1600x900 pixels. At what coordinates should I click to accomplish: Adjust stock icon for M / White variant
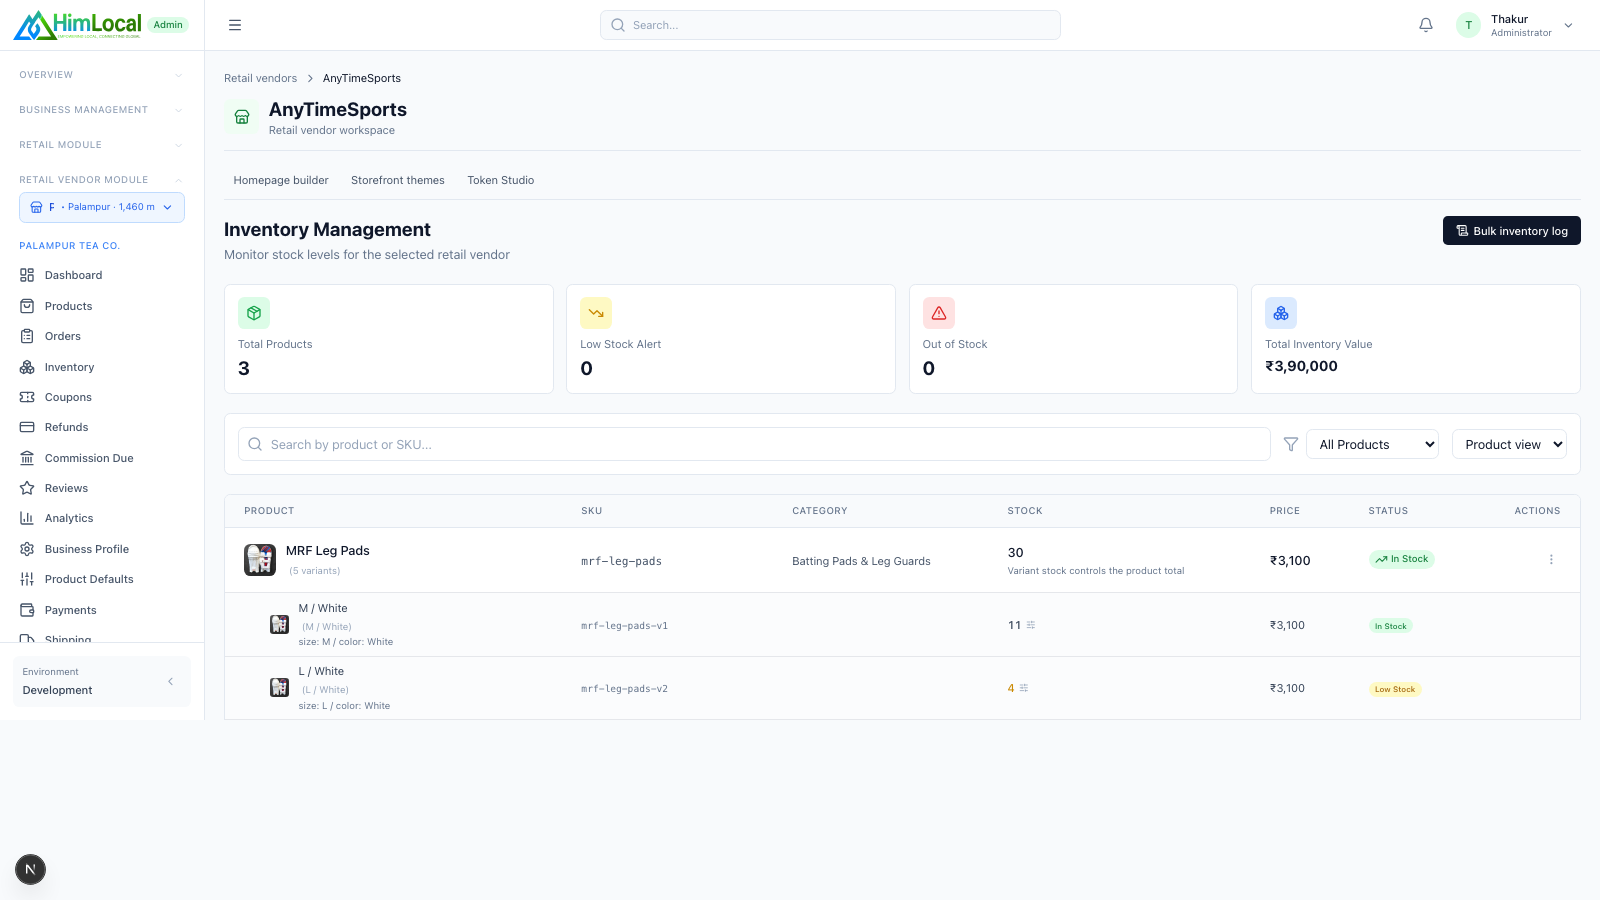1031,625
